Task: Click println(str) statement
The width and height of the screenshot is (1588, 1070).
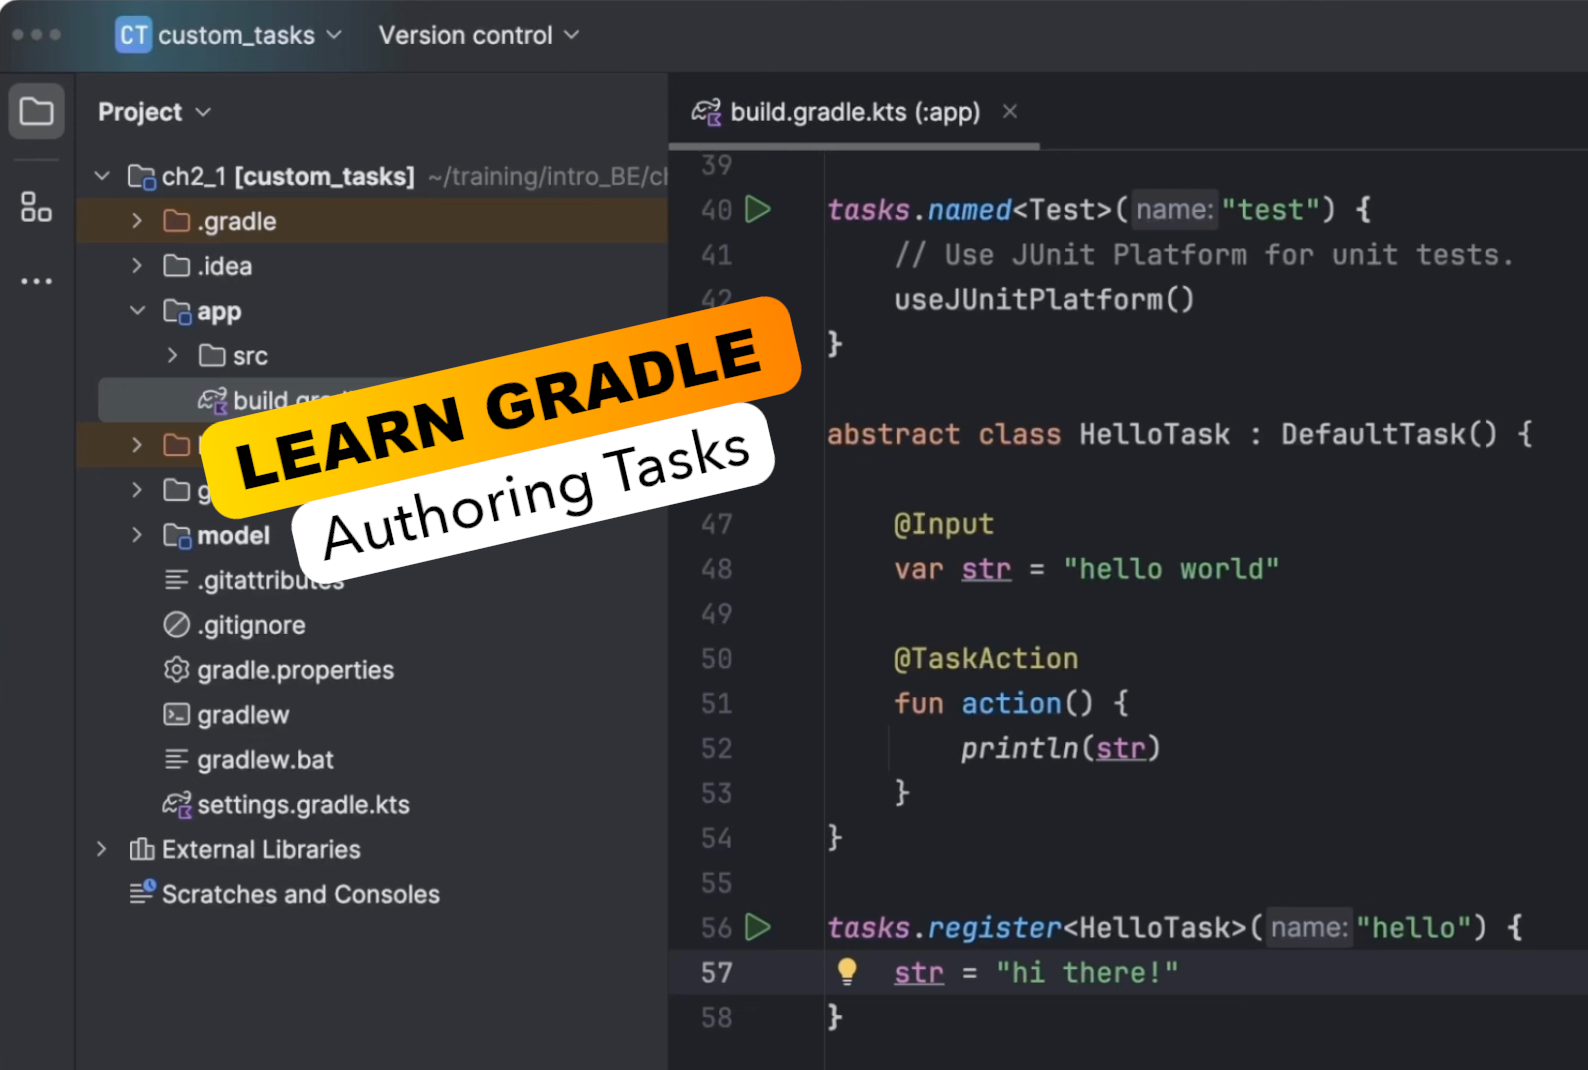Action: point(1060,749)
